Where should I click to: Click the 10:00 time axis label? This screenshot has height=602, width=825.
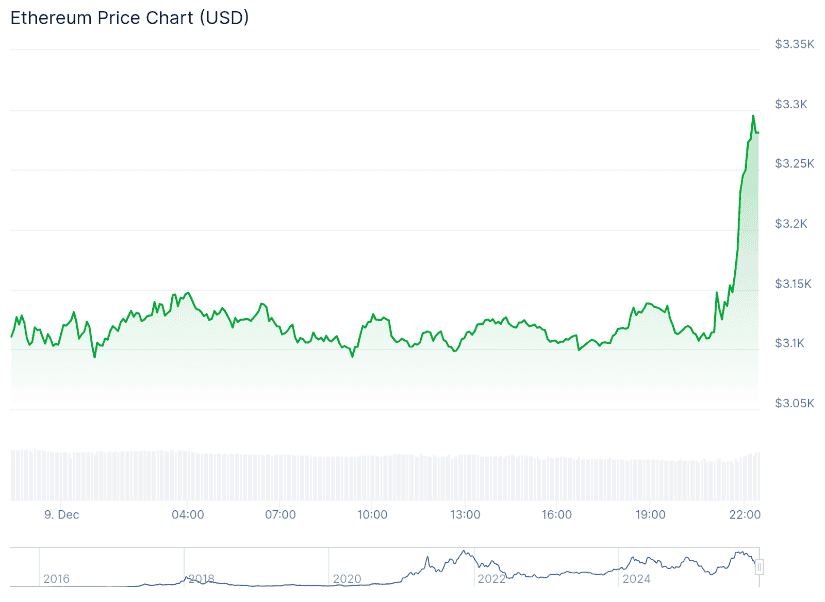pyautogui.click(x=372, y=515)
